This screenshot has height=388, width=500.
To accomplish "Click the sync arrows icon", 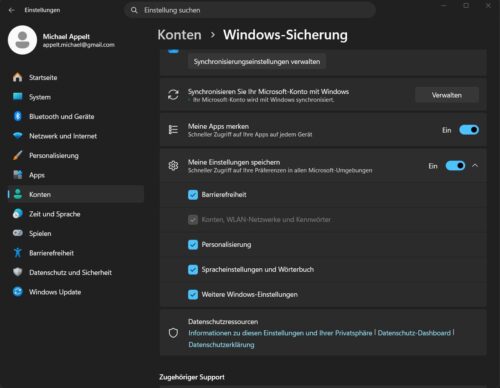I will [x=173, y=95].
